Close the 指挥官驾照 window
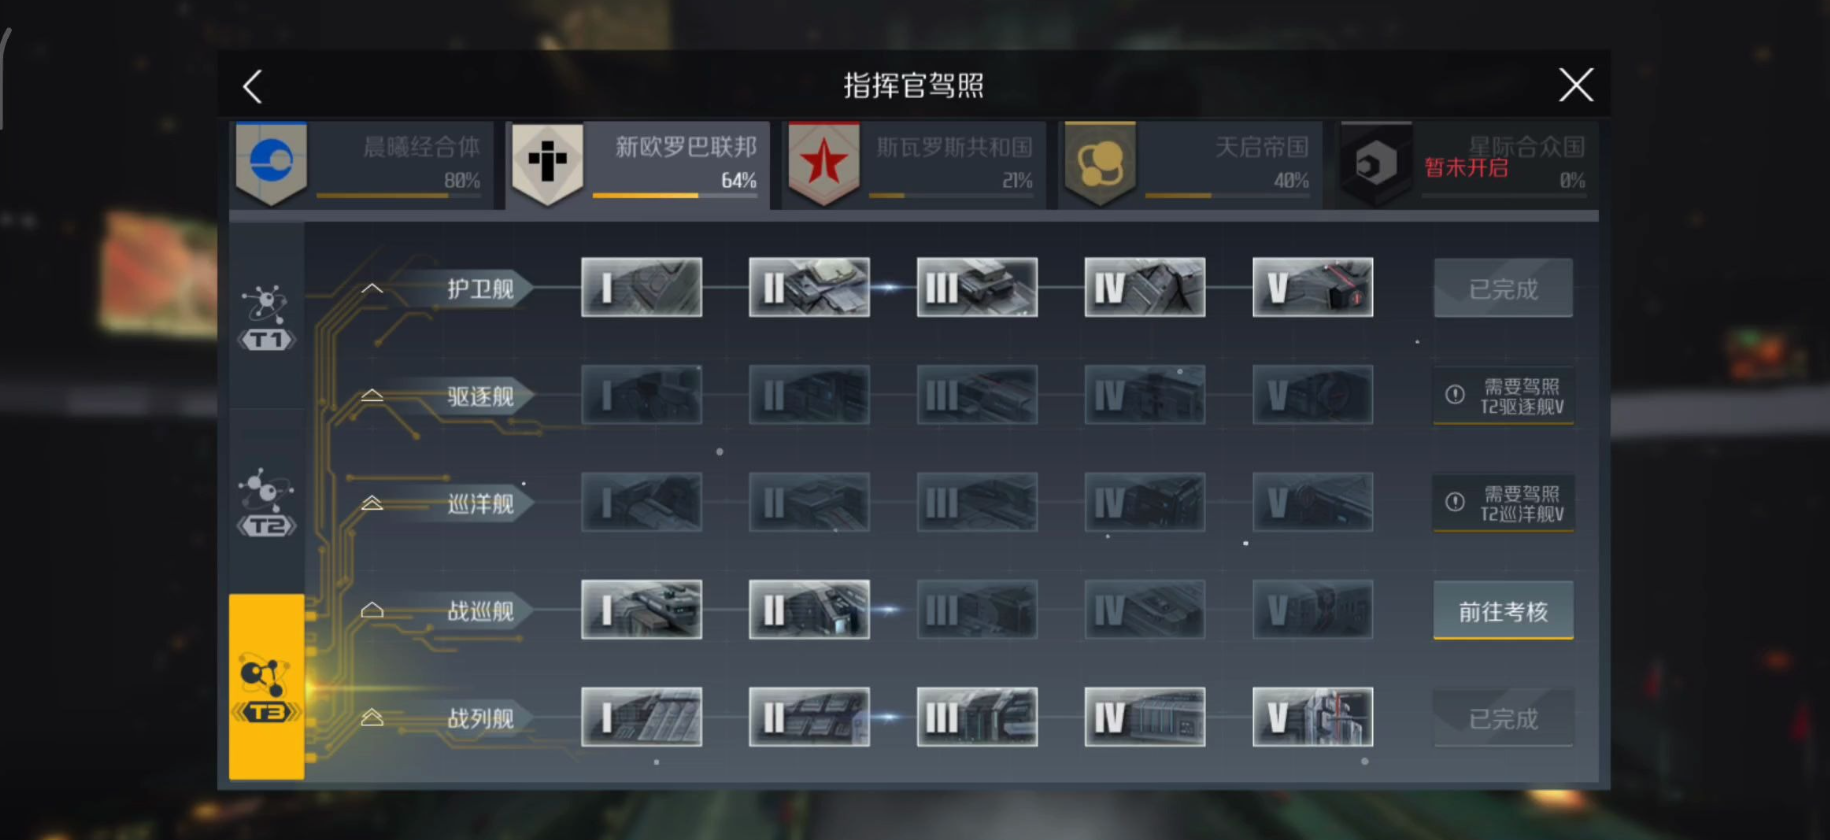This screenshot has height=840, width=1830. (1576, 85)
